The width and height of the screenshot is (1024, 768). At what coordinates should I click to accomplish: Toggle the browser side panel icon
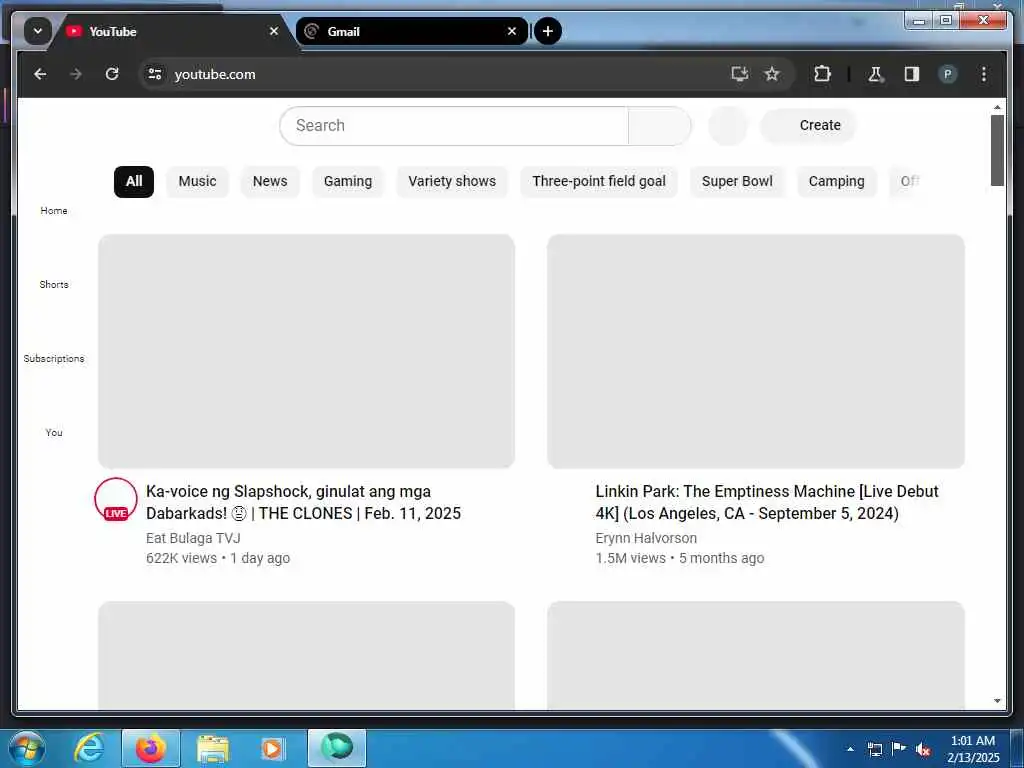click(912, 74)
